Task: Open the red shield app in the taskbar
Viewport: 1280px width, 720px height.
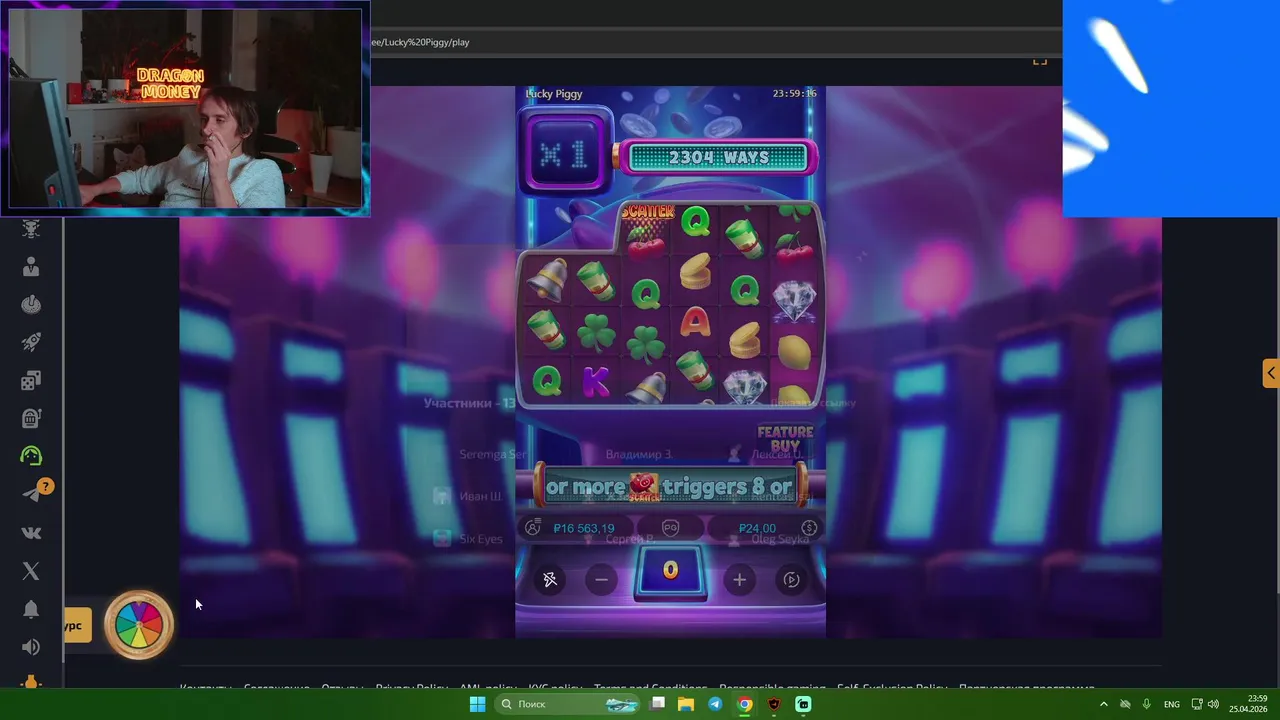Action: tap(774, 704)
